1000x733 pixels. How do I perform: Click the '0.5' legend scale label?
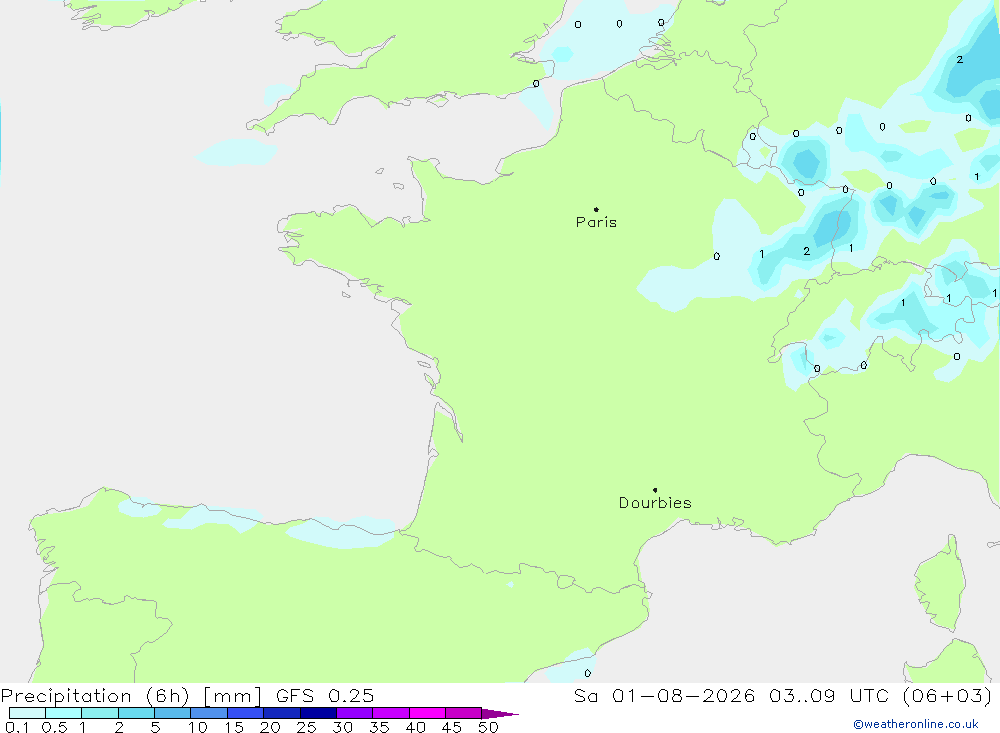54,727
